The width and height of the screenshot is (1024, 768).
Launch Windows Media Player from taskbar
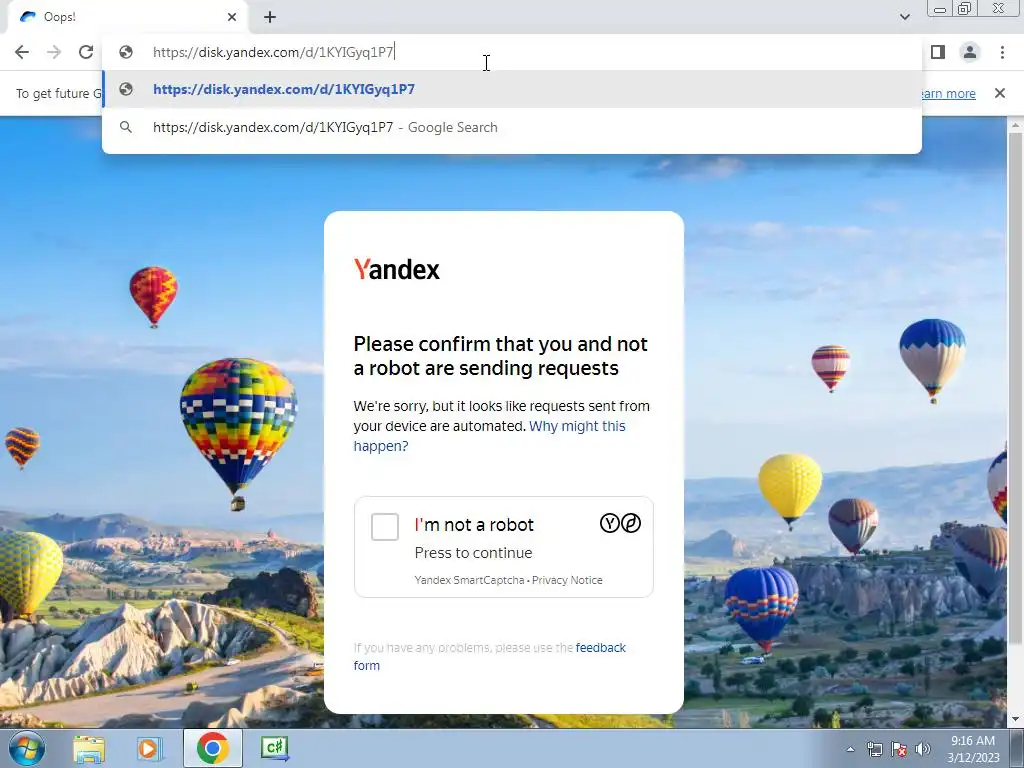pos(149,748)
